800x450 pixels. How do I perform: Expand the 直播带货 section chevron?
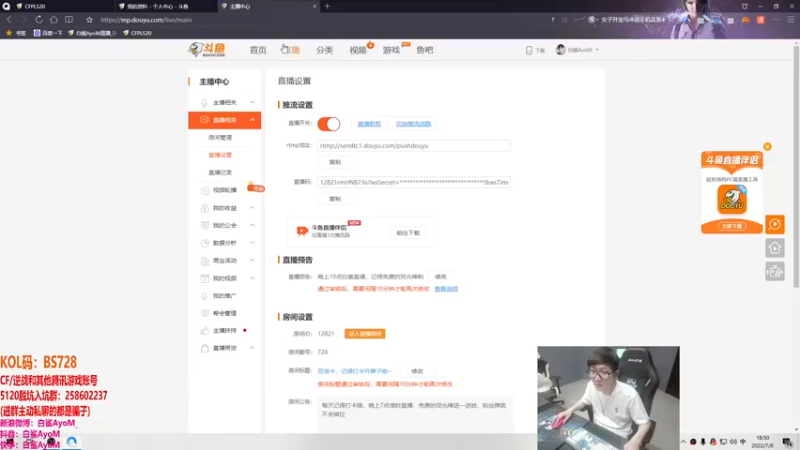point(252,348)
